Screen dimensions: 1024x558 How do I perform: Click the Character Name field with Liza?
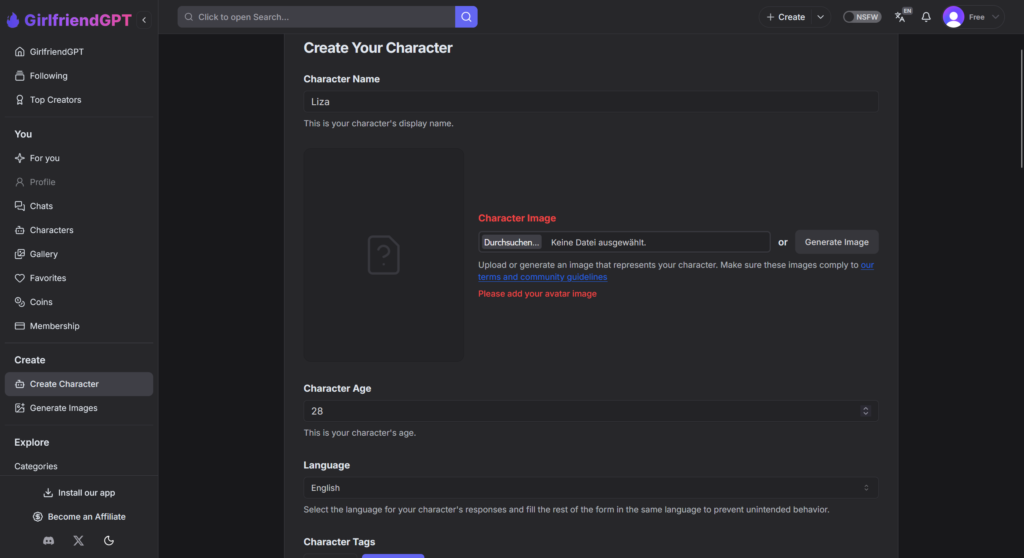(x=590, y=102)
